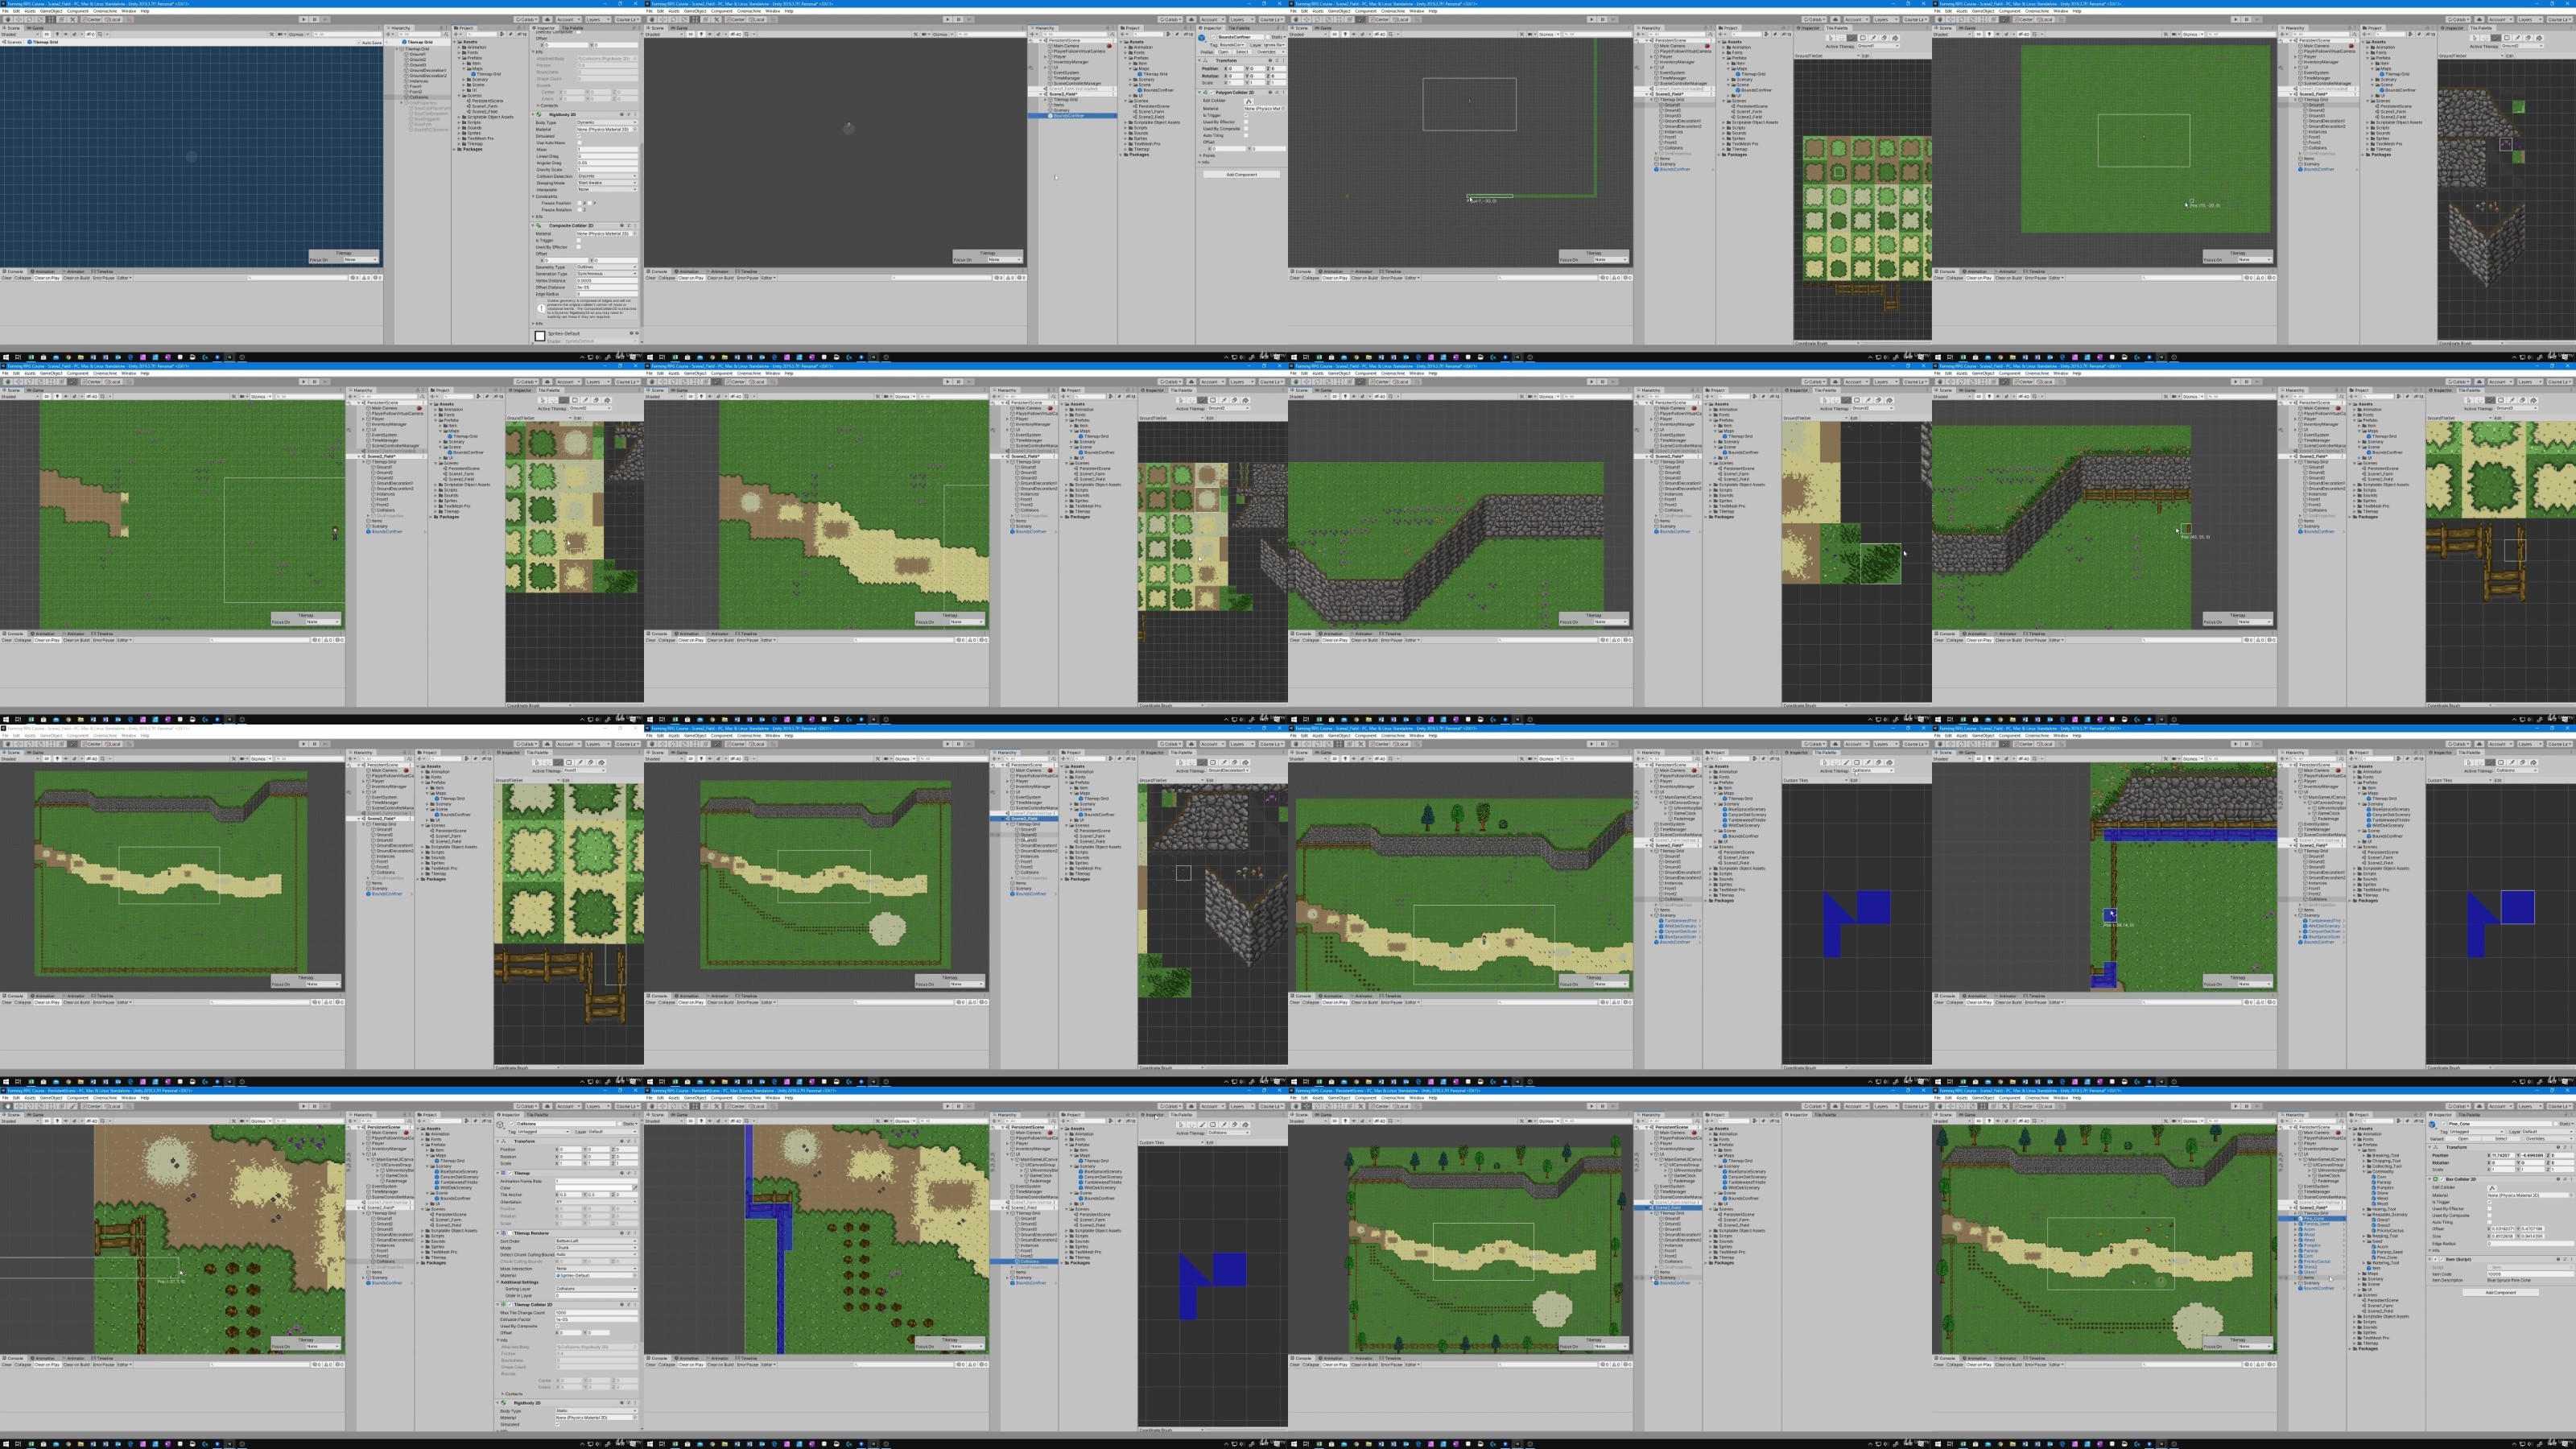Open the Composite Collider 2D preset icon
This screenshot has width=2576, height=1449.
pyautogui.click(x=627, y=226)
